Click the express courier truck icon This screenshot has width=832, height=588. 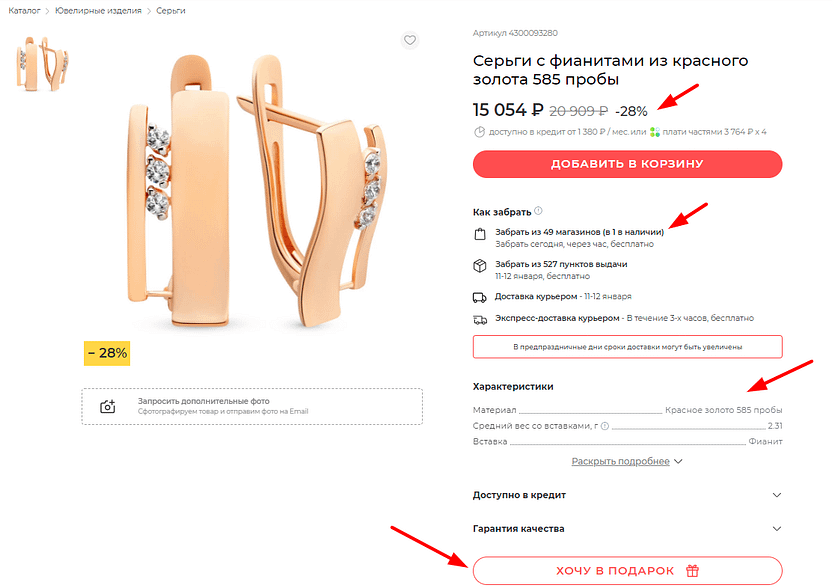tap(480, 319)
